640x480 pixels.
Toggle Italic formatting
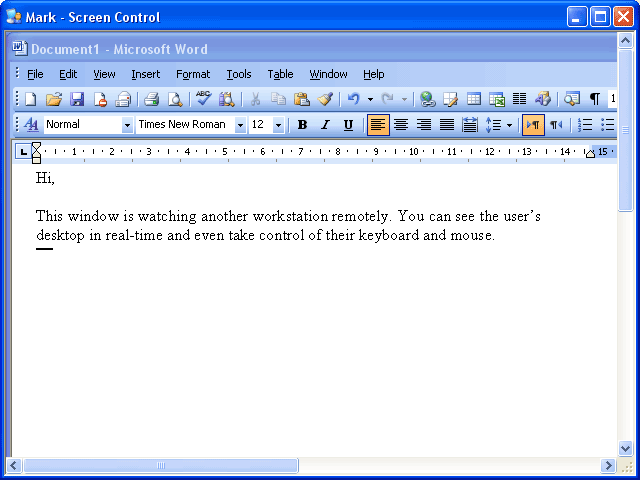click(325, 124)
